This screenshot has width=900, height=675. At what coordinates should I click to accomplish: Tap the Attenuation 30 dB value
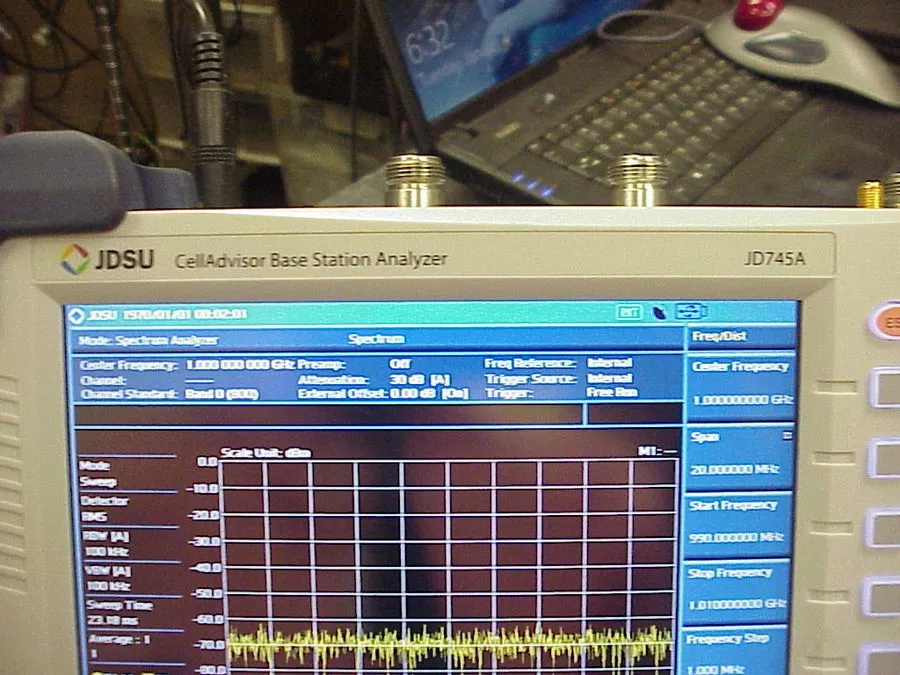coord(420,379)
